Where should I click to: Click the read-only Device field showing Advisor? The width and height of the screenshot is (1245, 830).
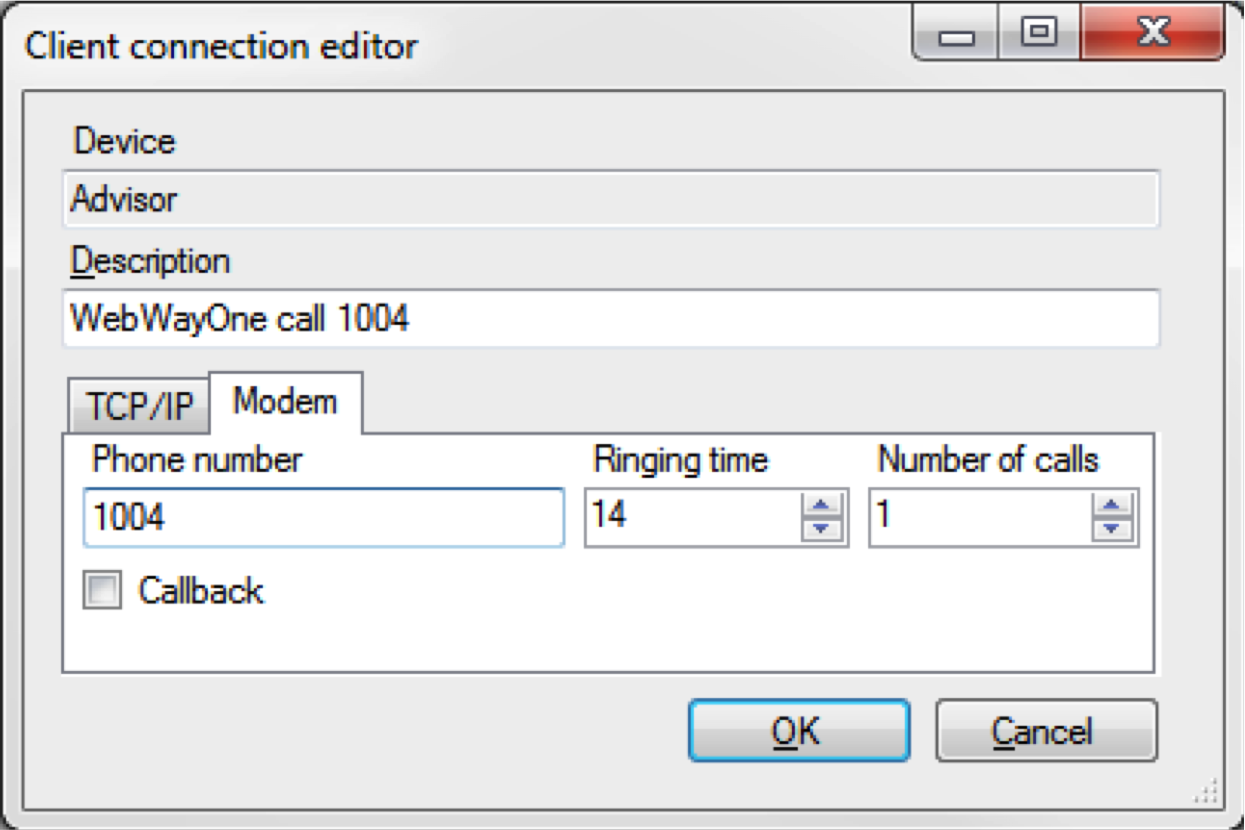tap(610, 199)
